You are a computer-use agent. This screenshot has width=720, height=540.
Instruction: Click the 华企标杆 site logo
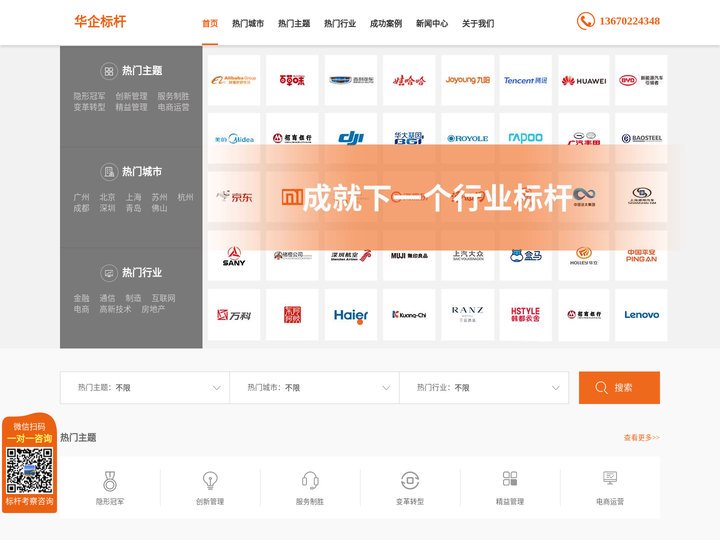point(100,22)
